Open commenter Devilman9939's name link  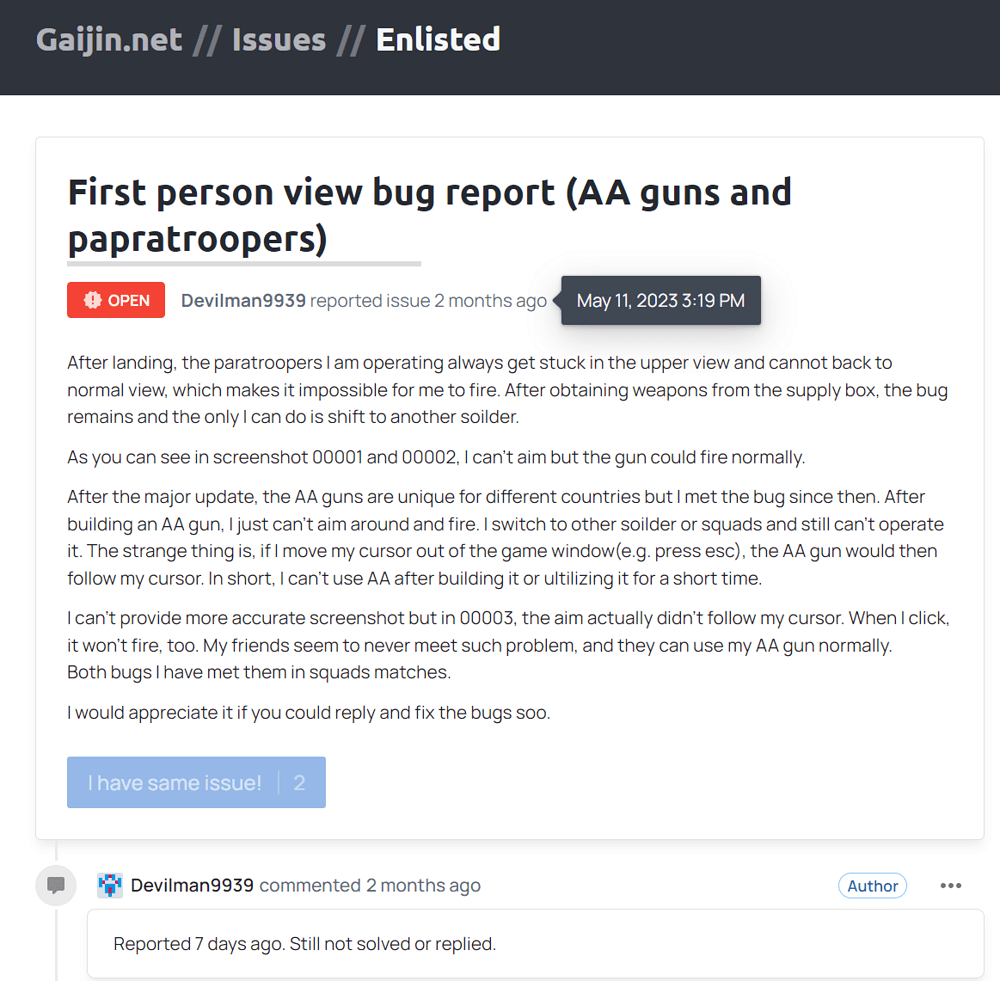click(x=192, y=885)
